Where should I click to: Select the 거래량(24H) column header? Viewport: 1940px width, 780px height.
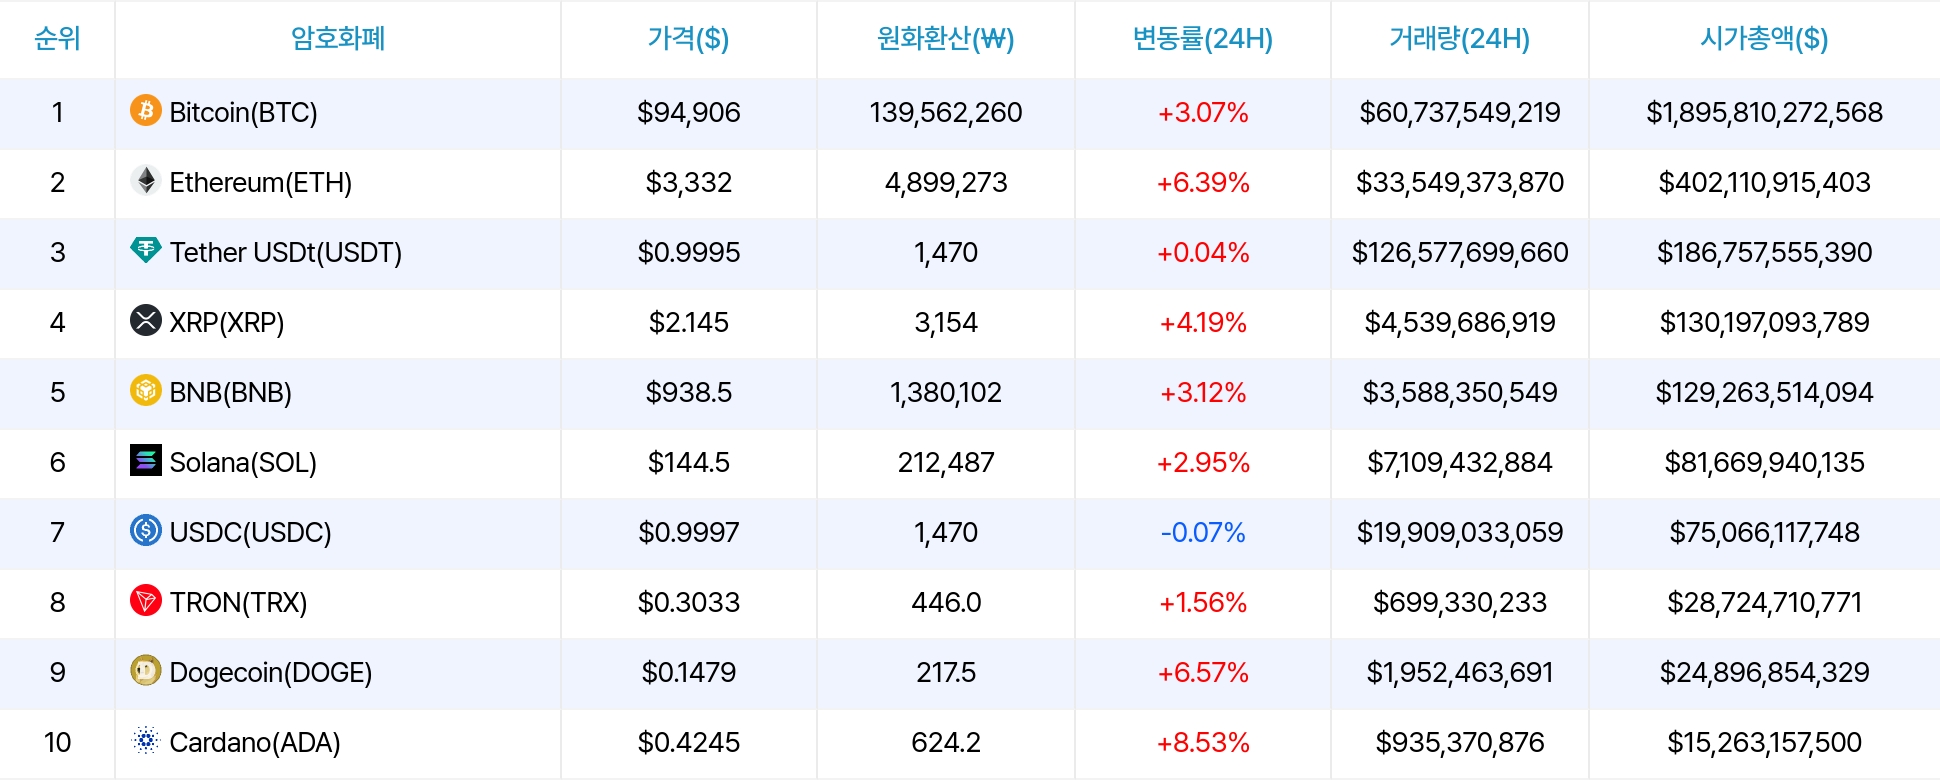[1459, 39]
